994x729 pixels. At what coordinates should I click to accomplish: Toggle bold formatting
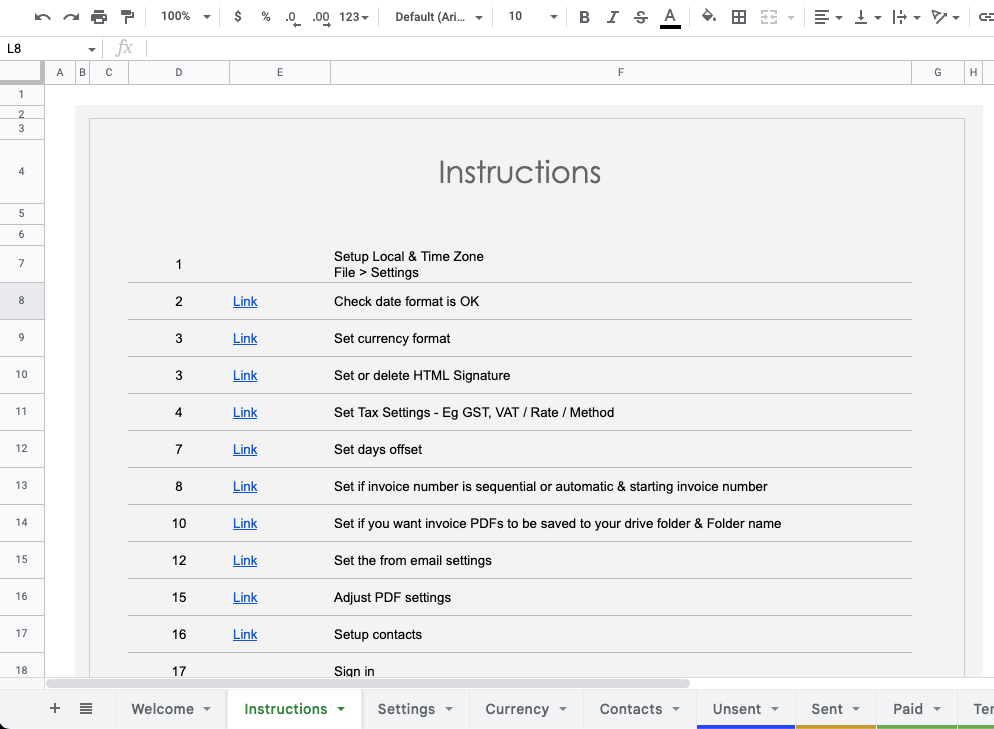coord(584,17)
